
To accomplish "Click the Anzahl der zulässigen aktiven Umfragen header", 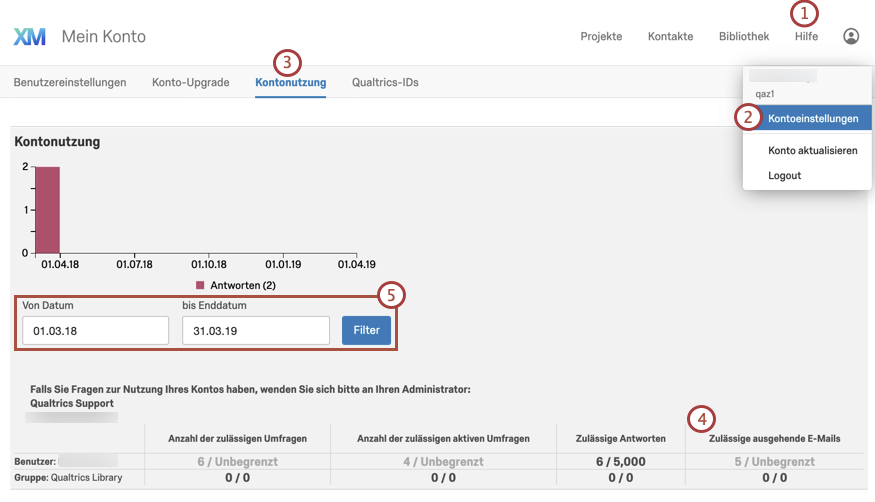I will coord(443,438).
